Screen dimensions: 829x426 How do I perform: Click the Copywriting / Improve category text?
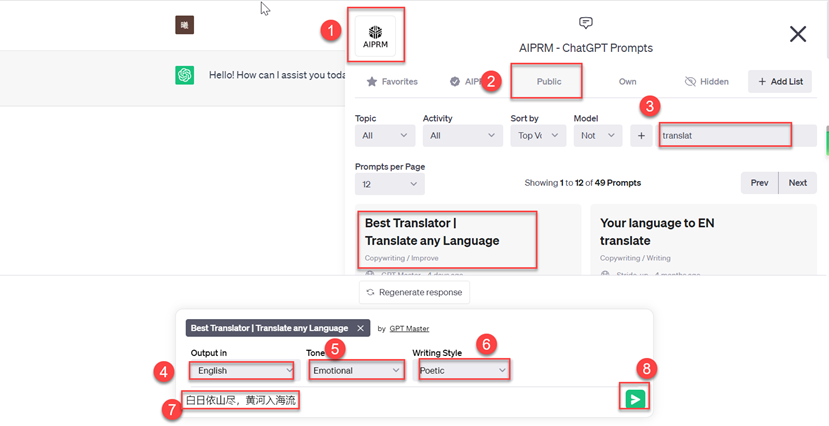pos(401,258)
